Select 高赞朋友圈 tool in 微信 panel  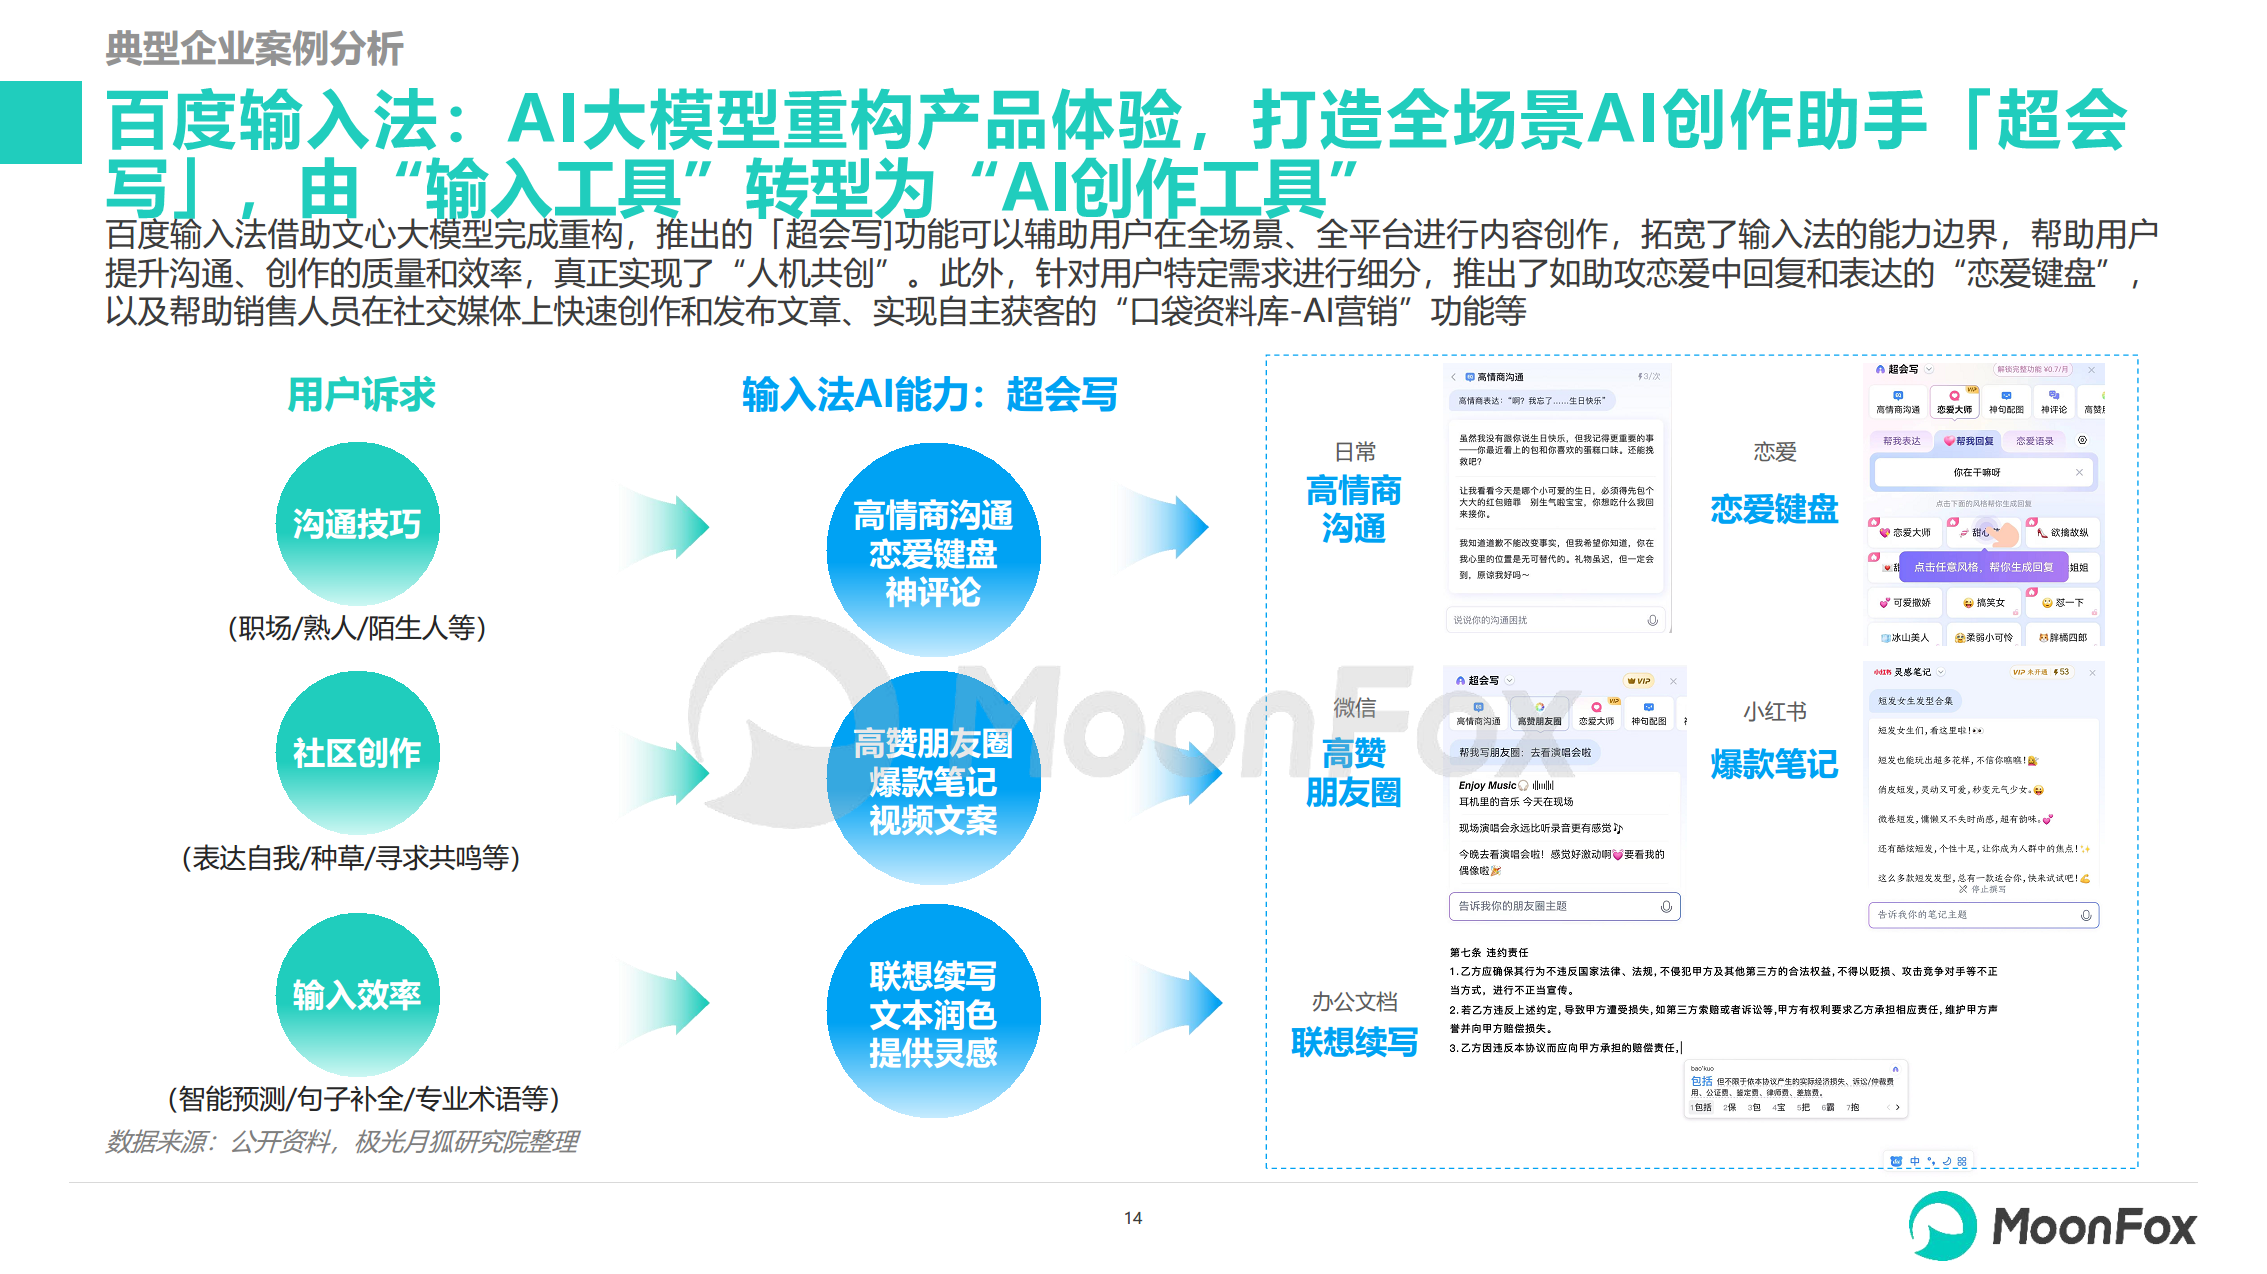point(1539,714)
